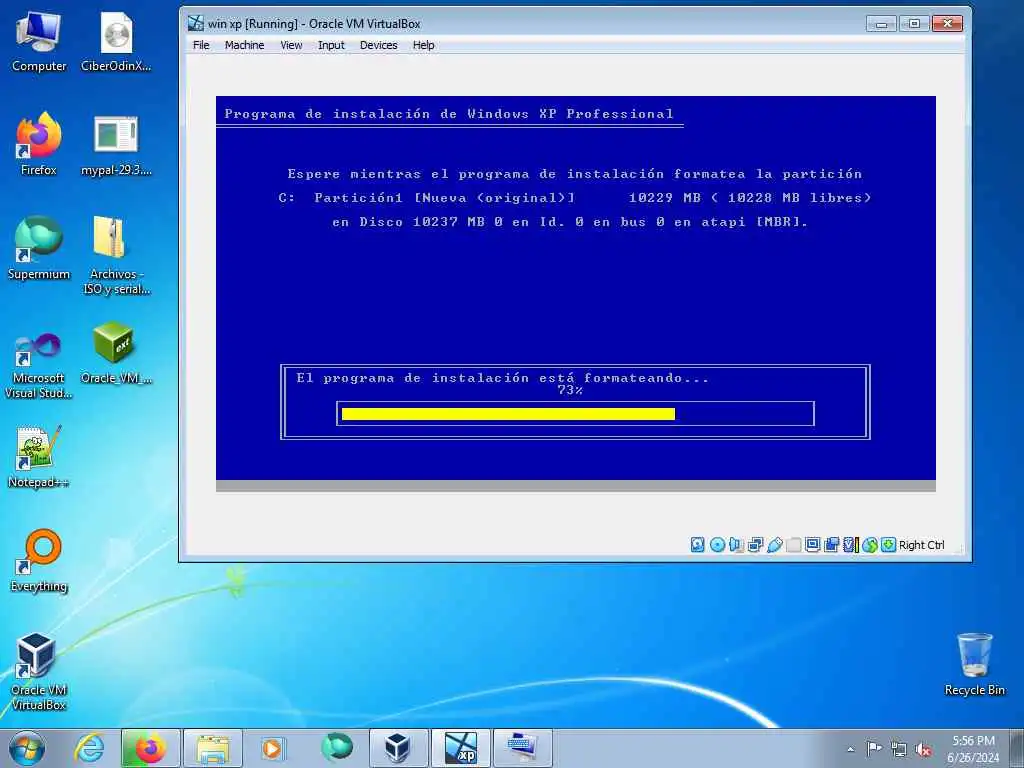Image resolution: width=1024 pixels, height=768 pixels.
Task: Switch to Firefox on the taskbar
Action: click(x=150, y=748)
